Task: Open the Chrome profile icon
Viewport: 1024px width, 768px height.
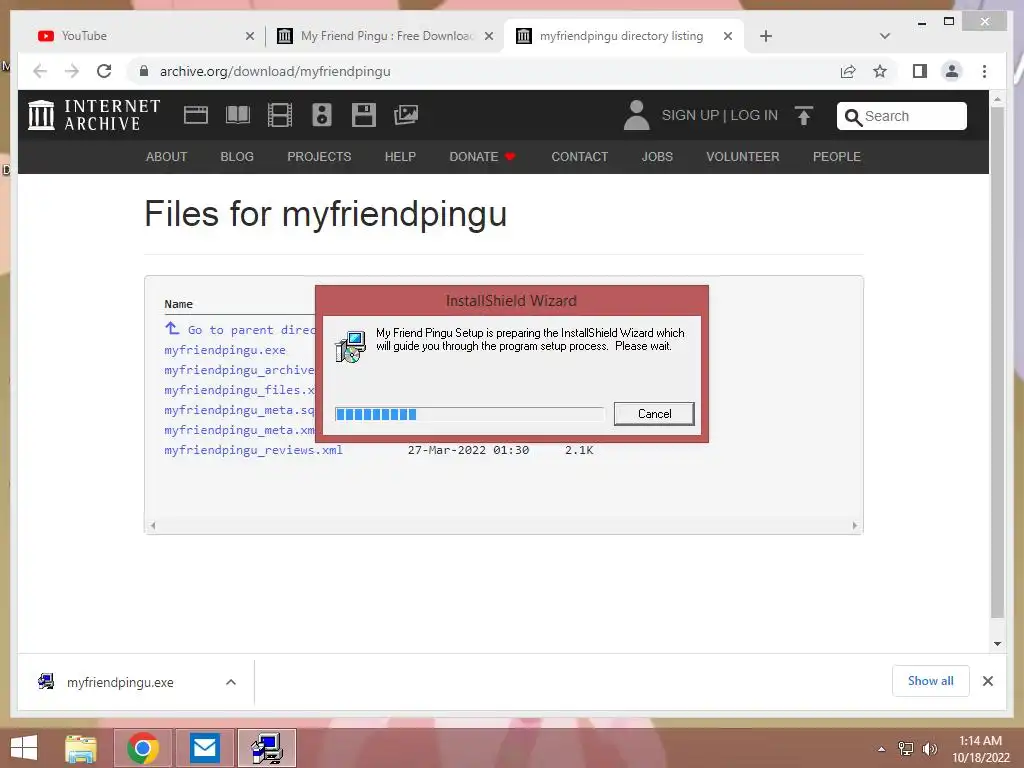Action: pos(952,71)
